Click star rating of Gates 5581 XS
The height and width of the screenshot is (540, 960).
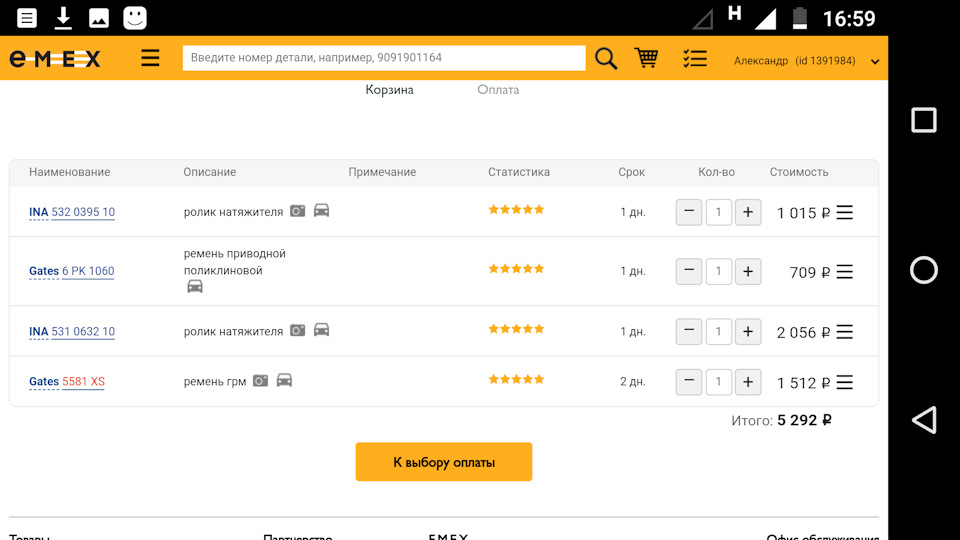tap(516, 379)
